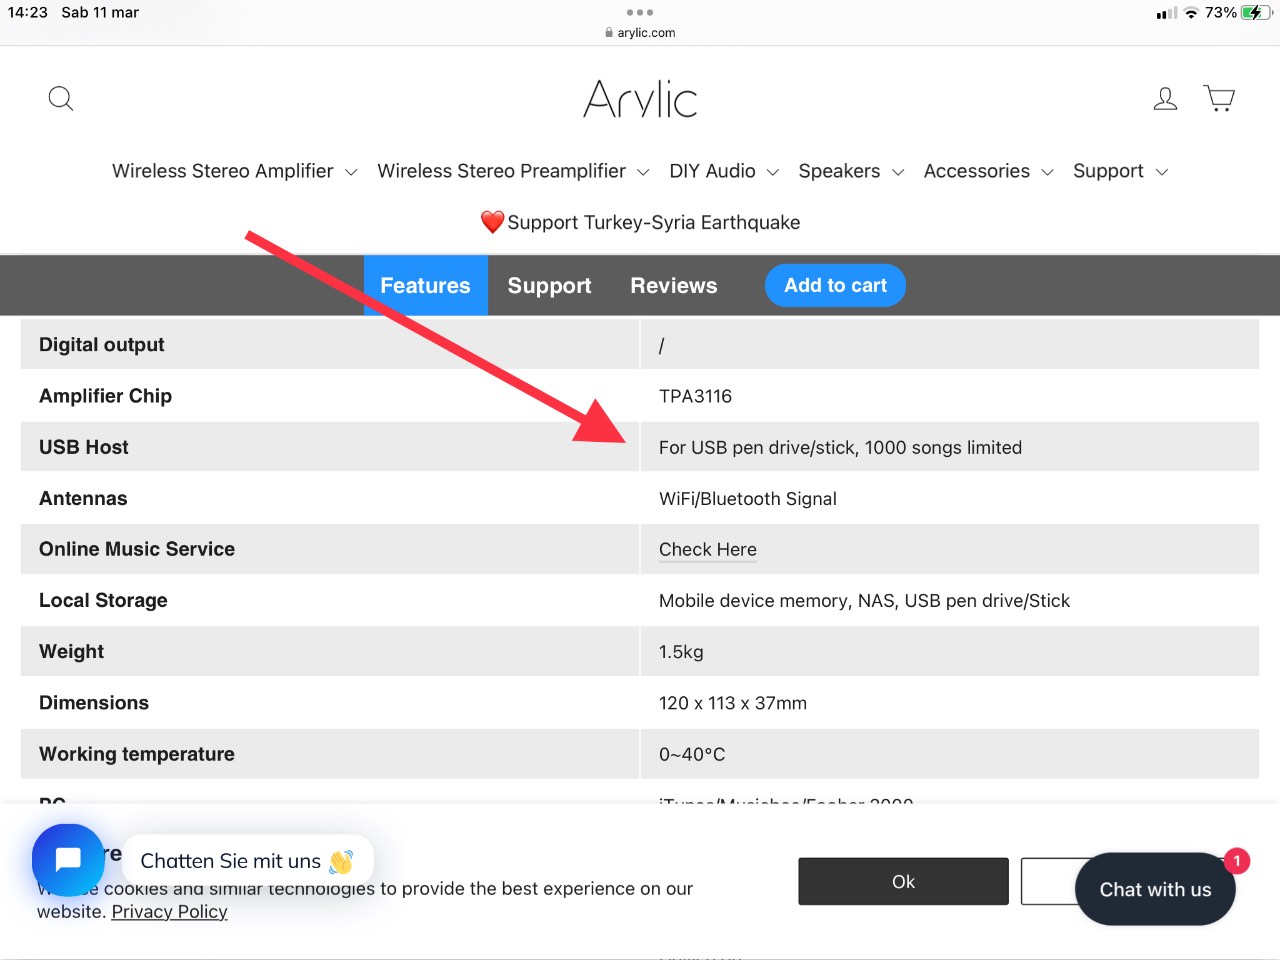Tap the battery indicator in status bar
The image size is (1280, 960).
(x=1257, y=13)
